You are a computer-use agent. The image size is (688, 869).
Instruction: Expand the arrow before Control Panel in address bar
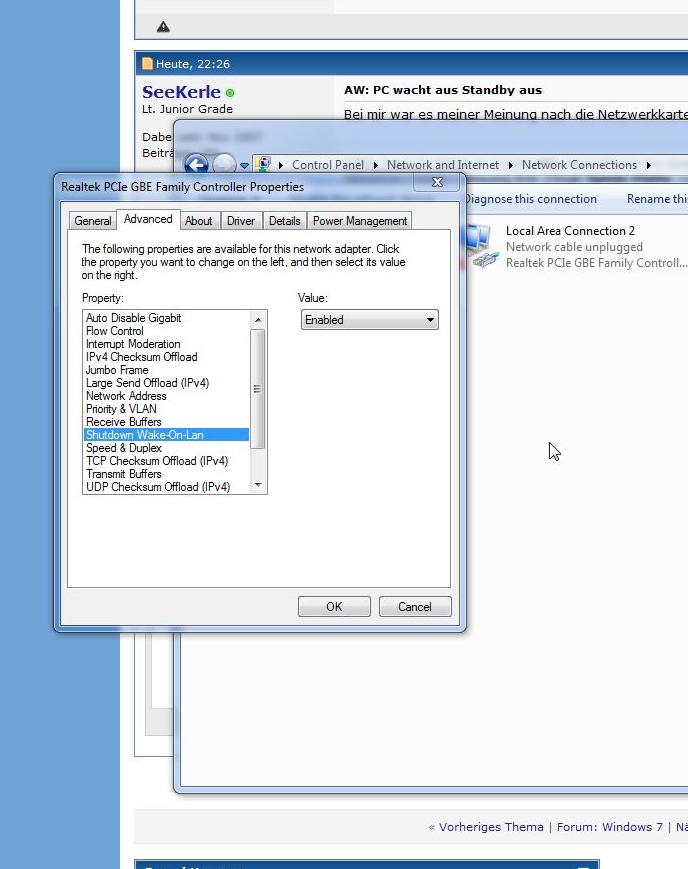[281, 165]
